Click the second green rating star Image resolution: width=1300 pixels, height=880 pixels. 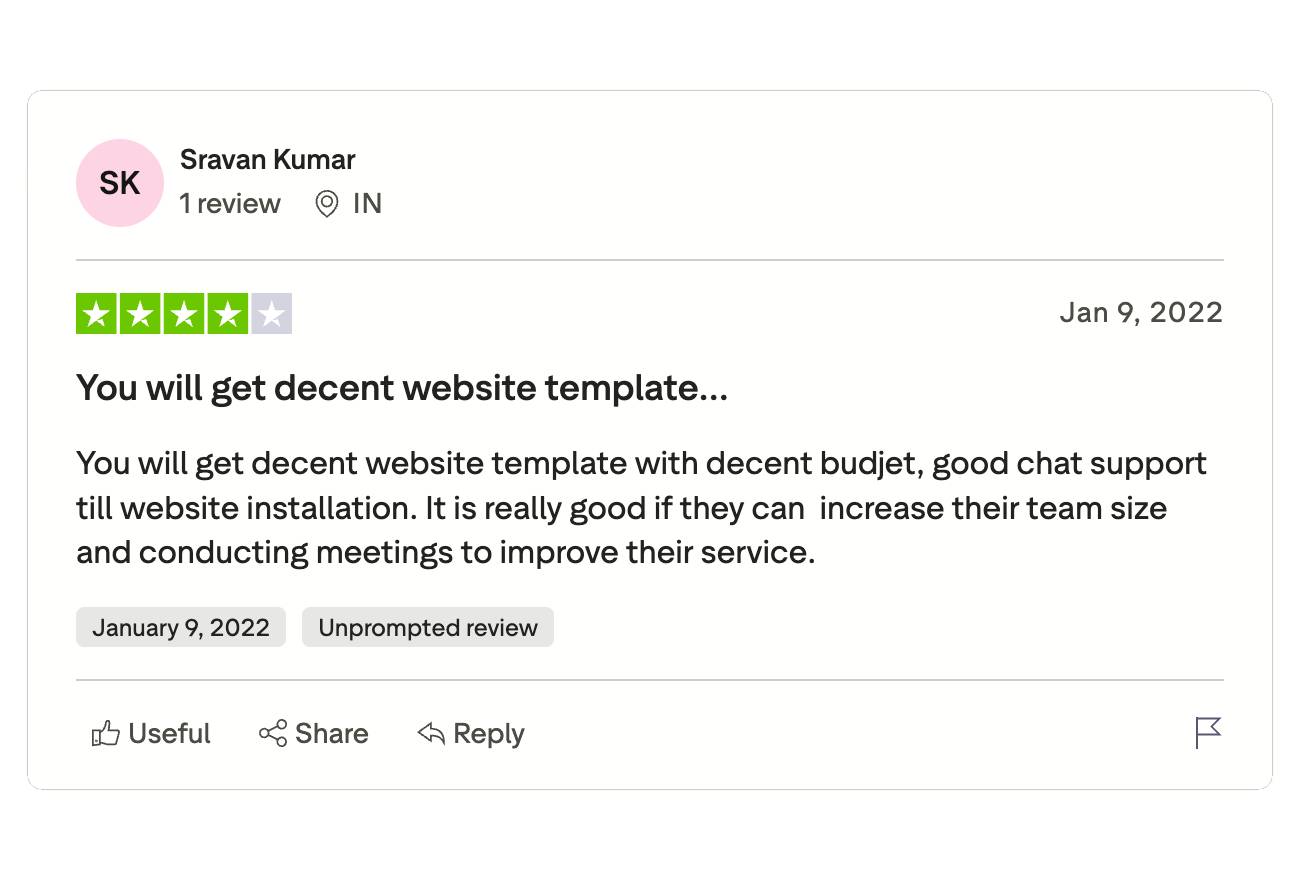coord(141,314)
